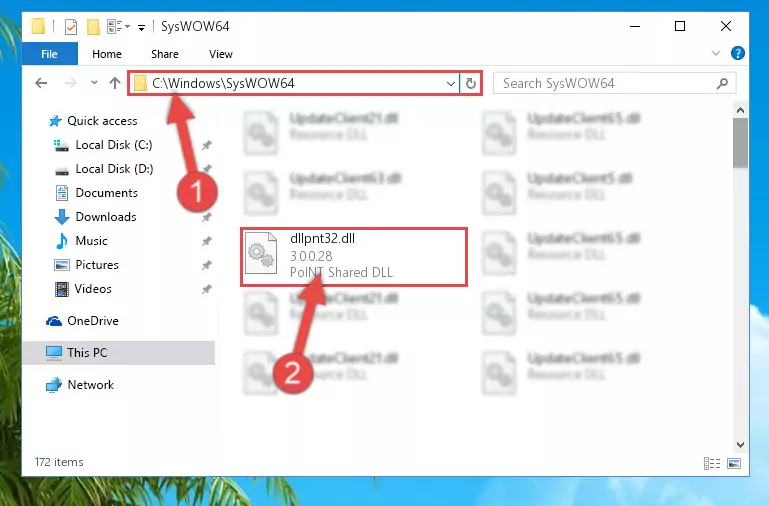Open Pictures in the sidebar
The width and height of the screenshot is (769, 506).
coord(97,265)
